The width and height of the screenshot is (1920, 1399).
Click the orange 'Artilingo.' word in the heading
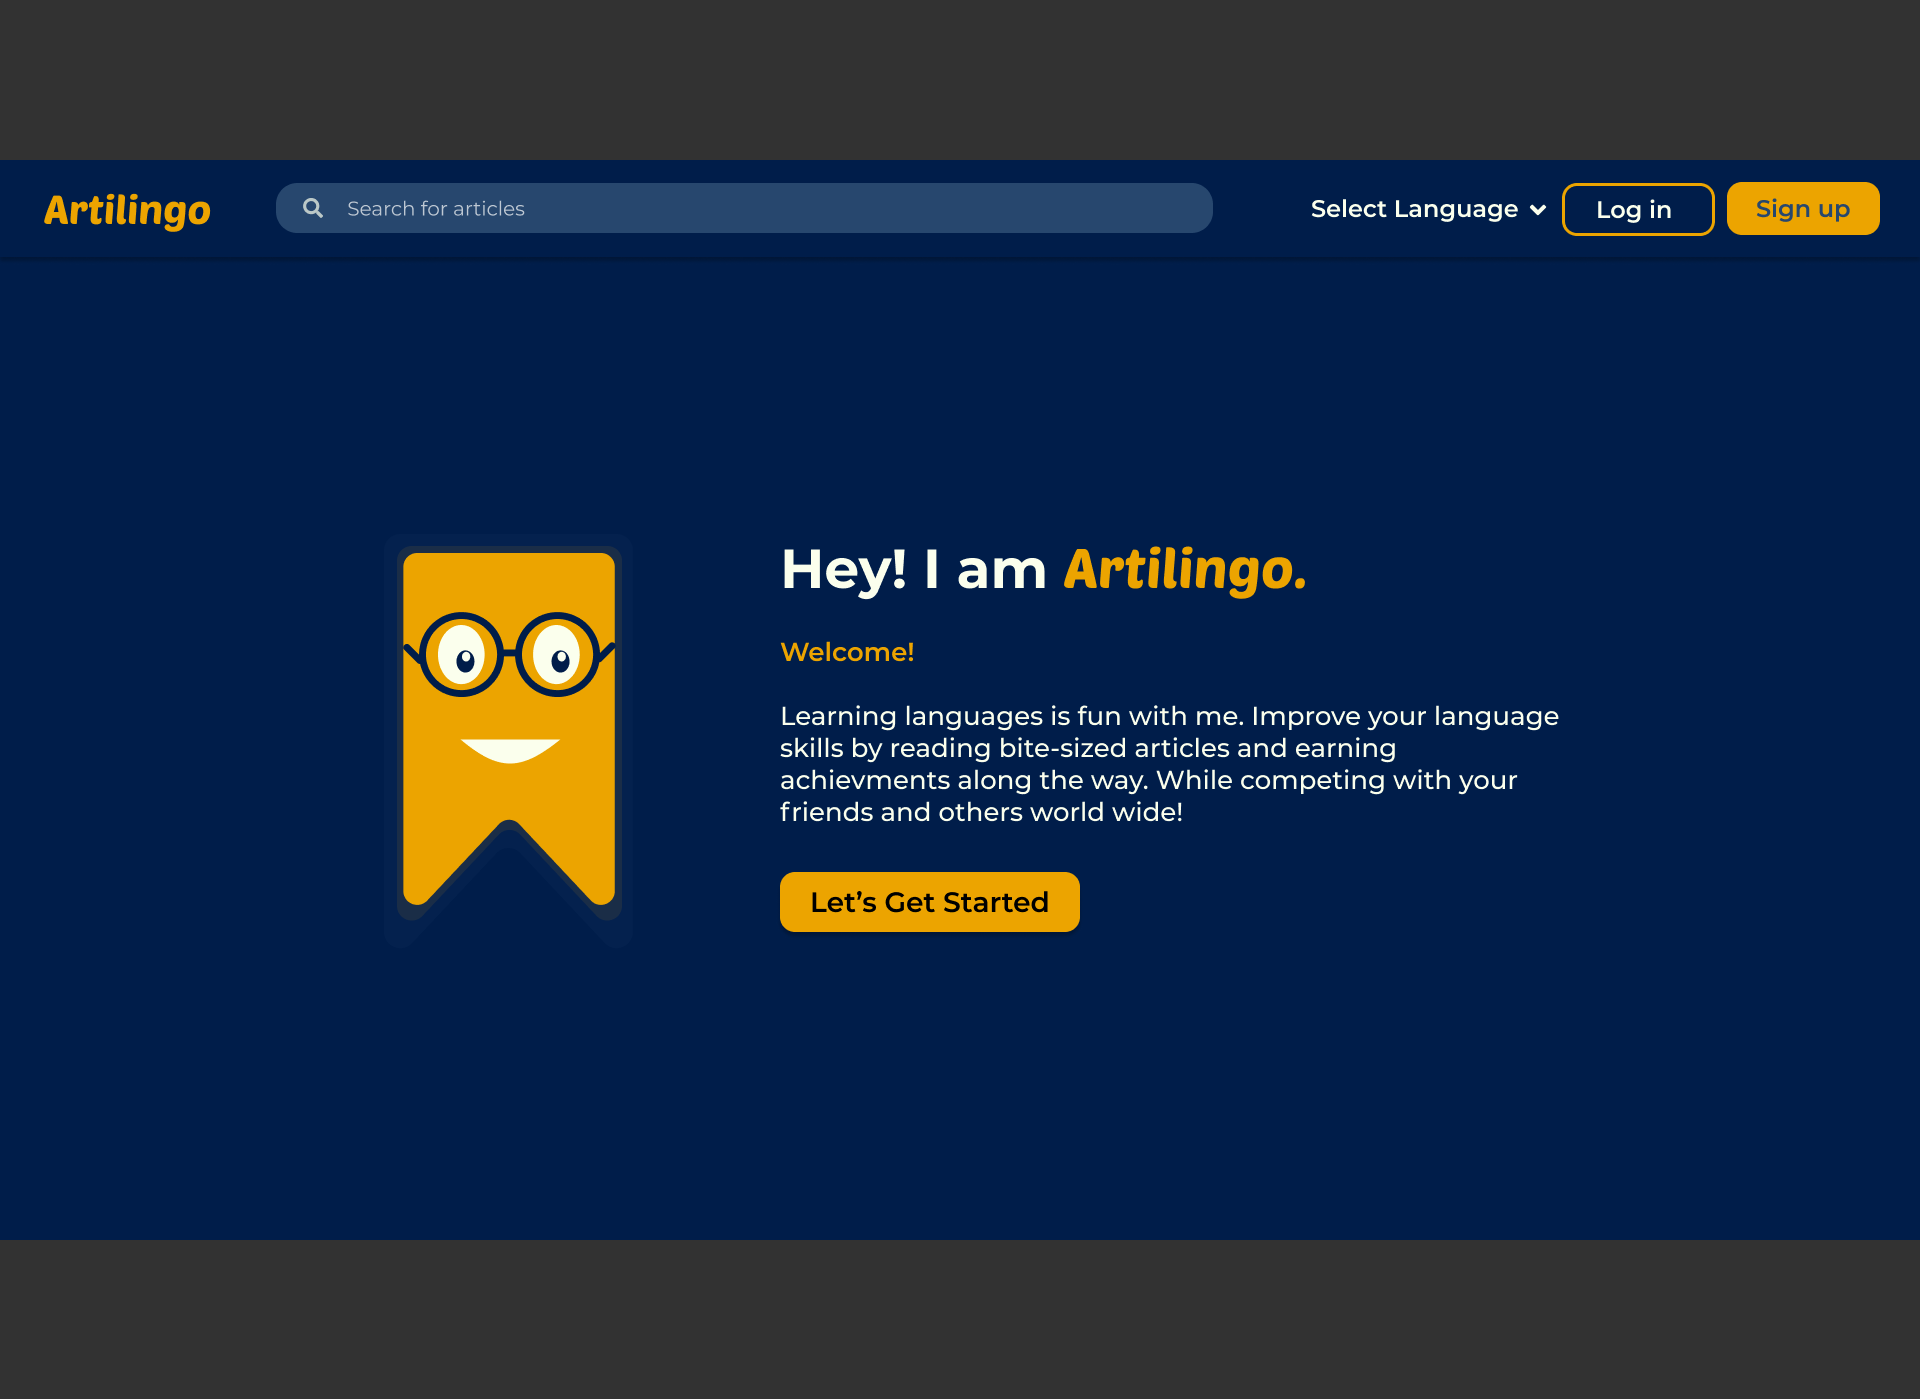[1184, 570]
